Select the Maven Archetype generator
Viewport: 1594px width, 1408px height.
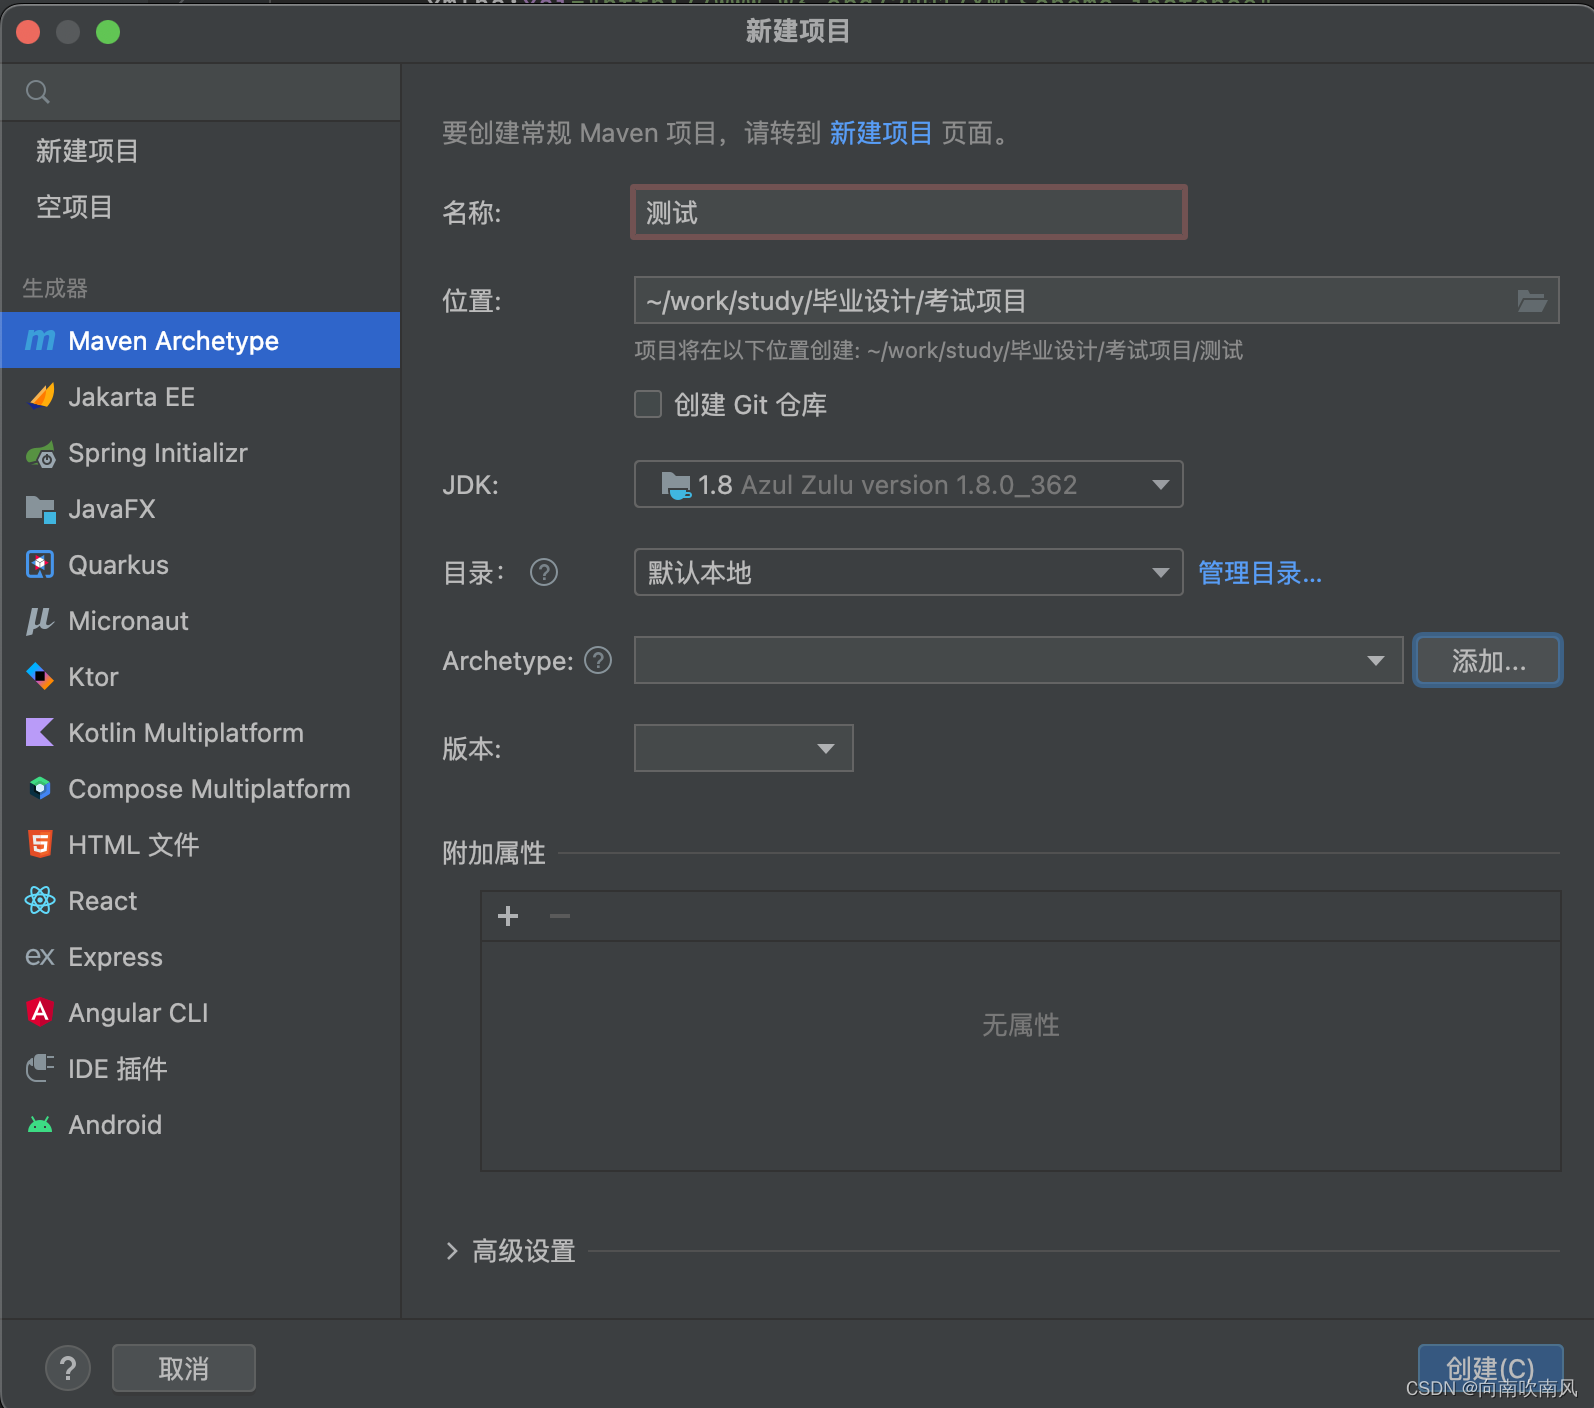200,341
